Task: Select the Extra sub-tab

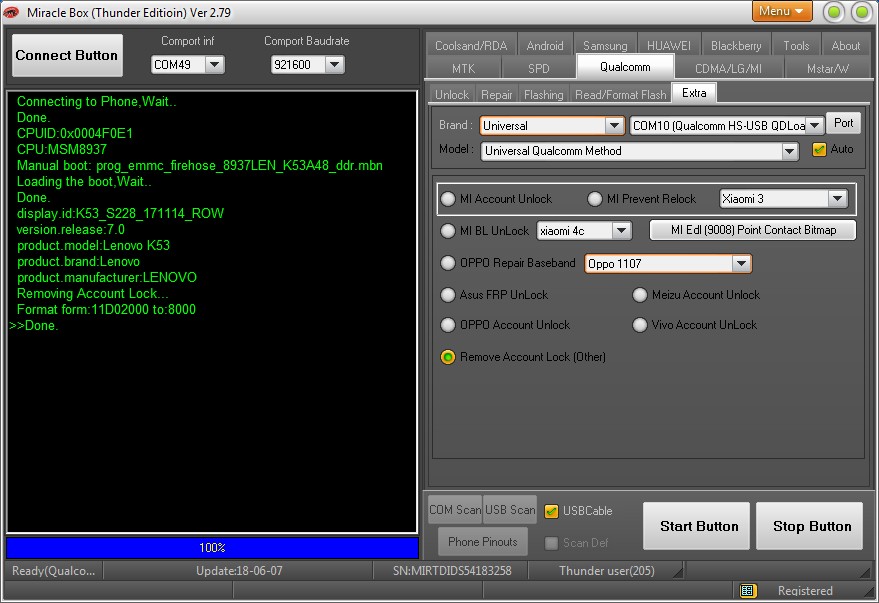Action: tap(694, 93)
